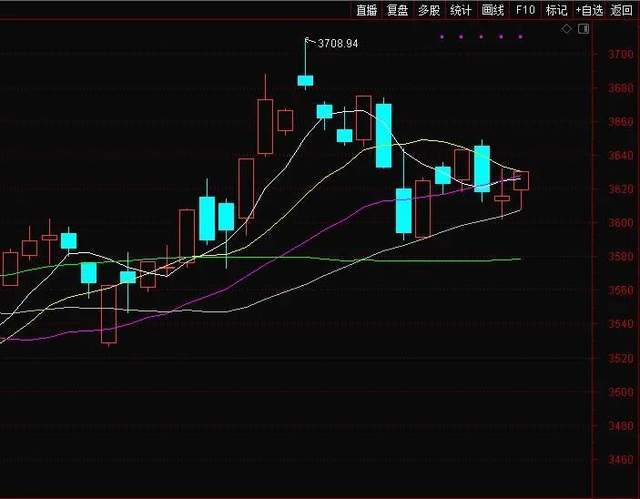Click the 3708.94 high price label
Viewport: 640px width, 499px height.
pos(337,44)
